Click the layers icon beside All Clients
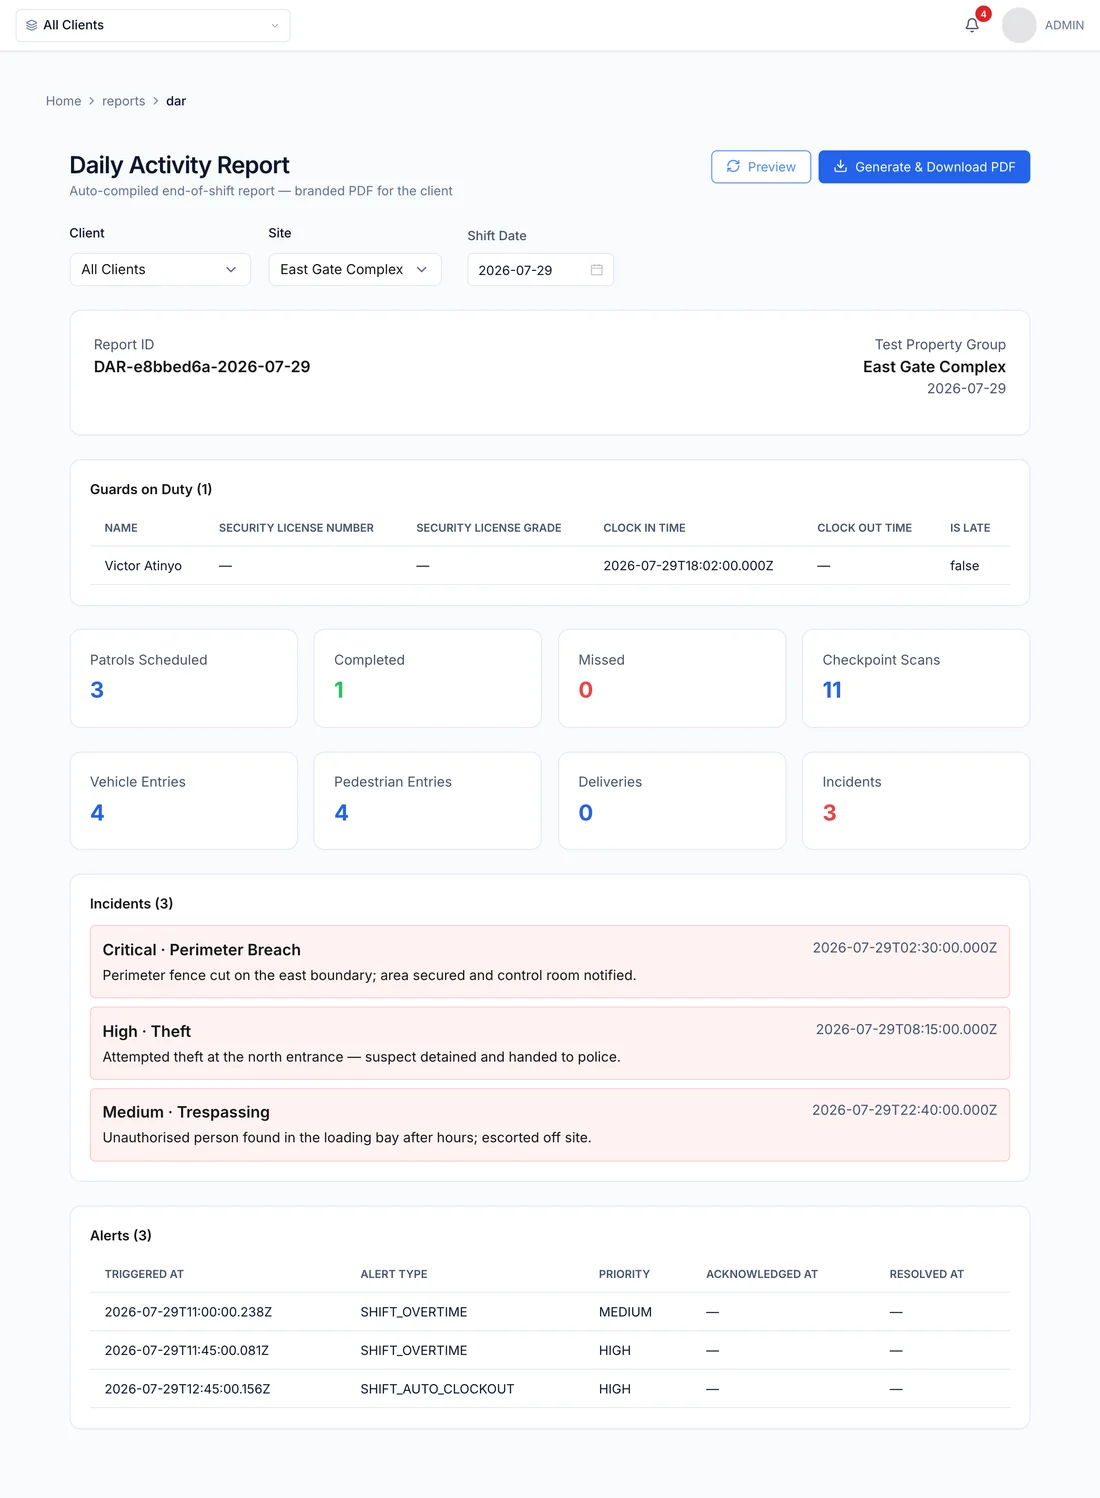1100x1498 pixels. (x=32, y=25)
